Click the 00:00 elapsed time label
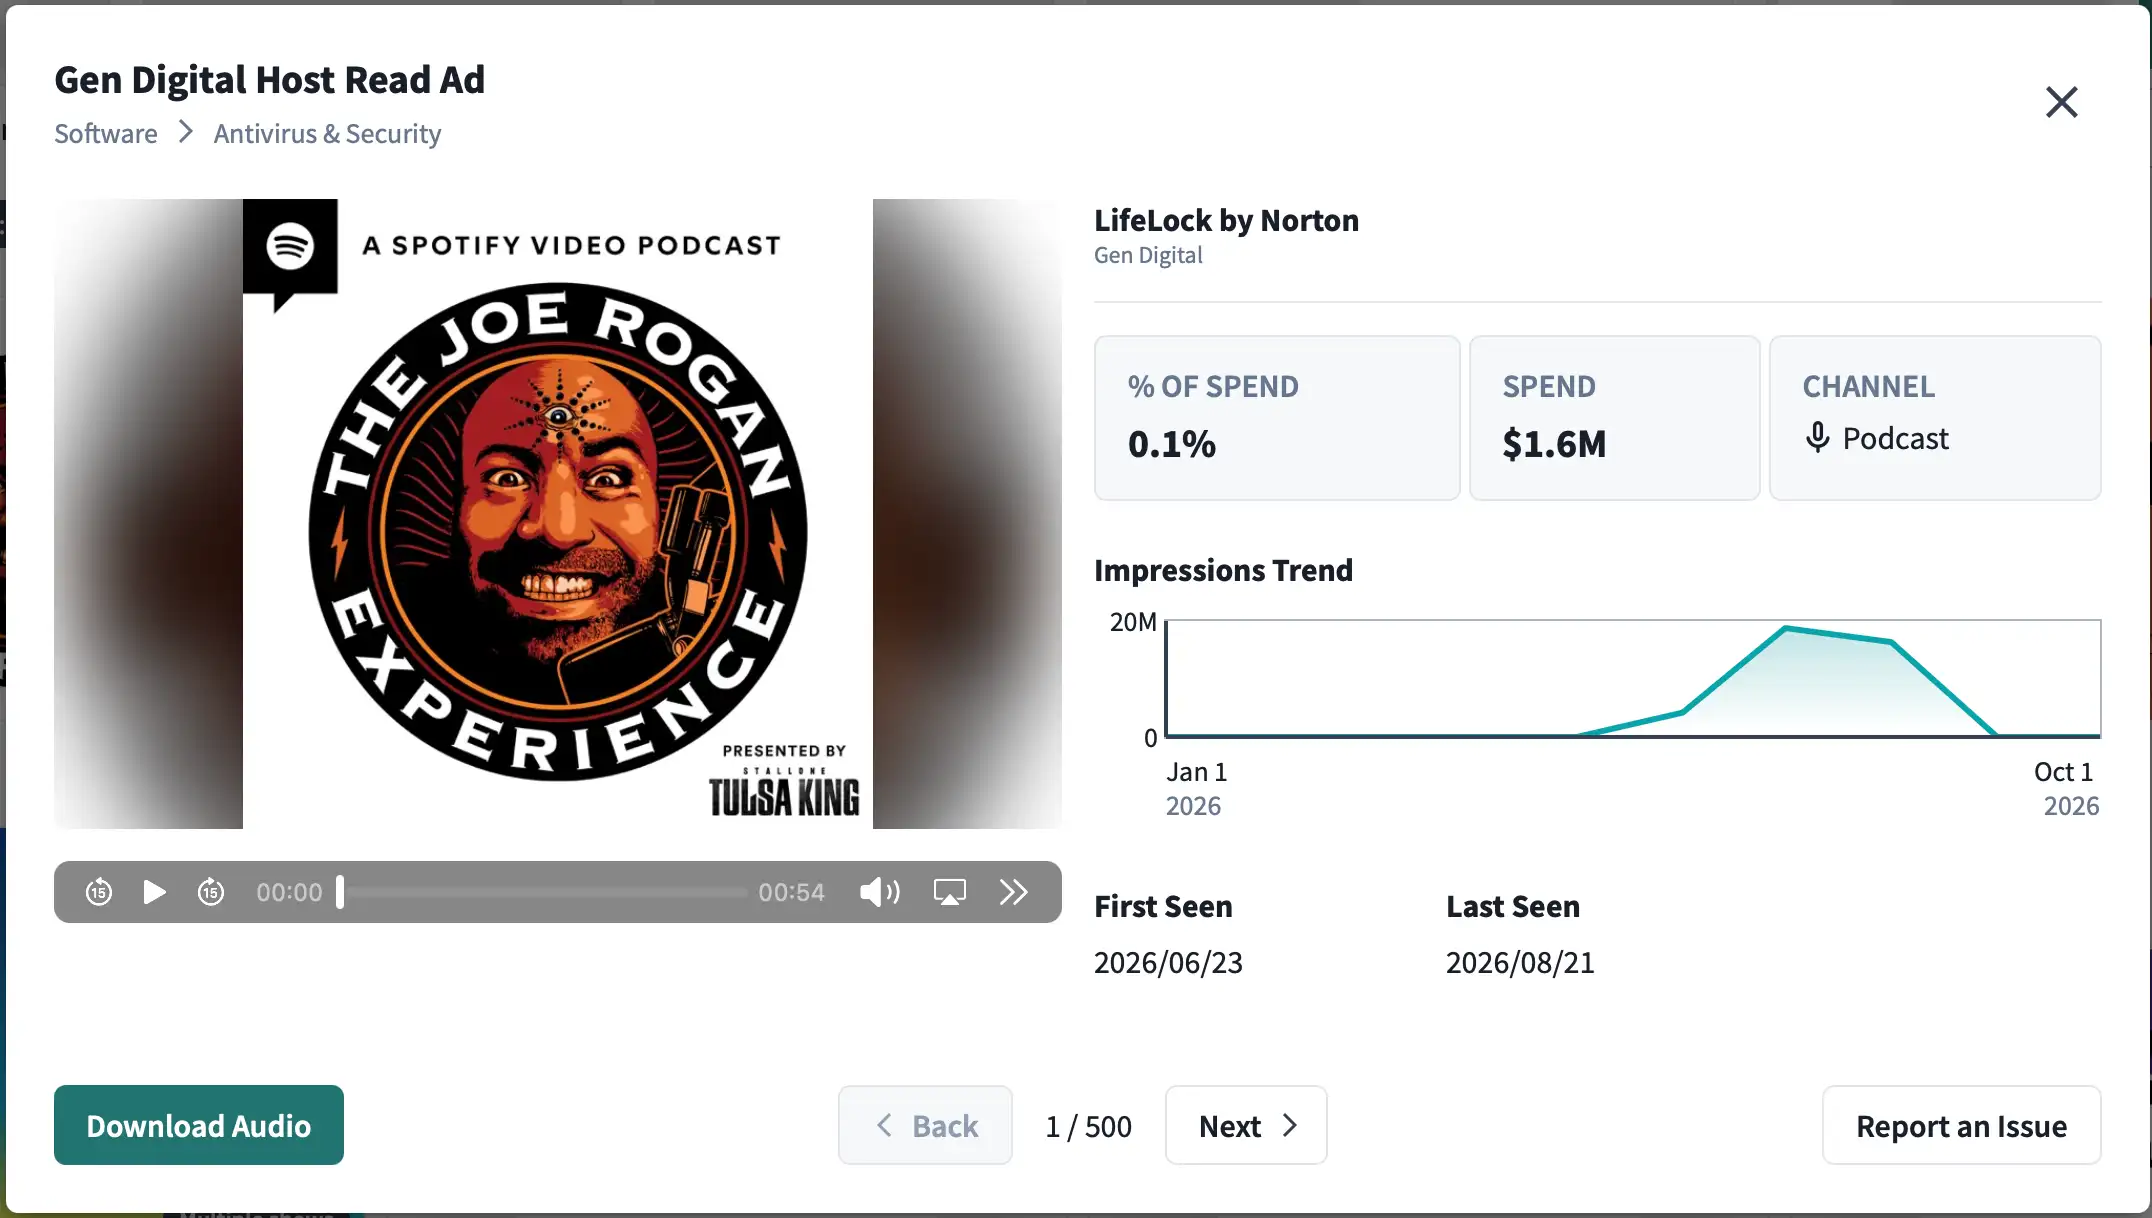 (x=289, y=892)
